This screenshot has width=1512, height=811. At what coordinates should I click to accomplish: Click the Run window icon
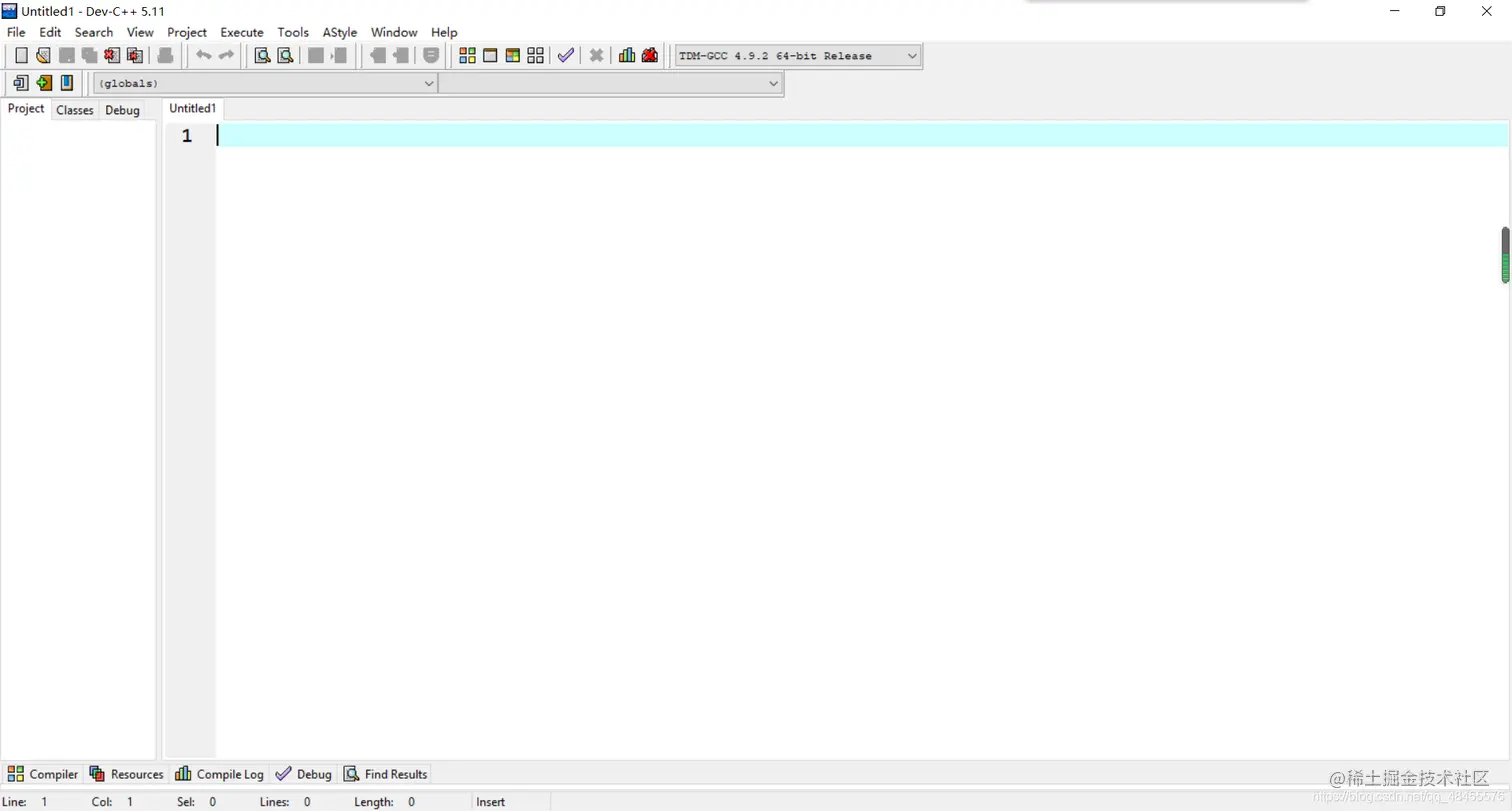pyautogui.click(x=490, y=56)
